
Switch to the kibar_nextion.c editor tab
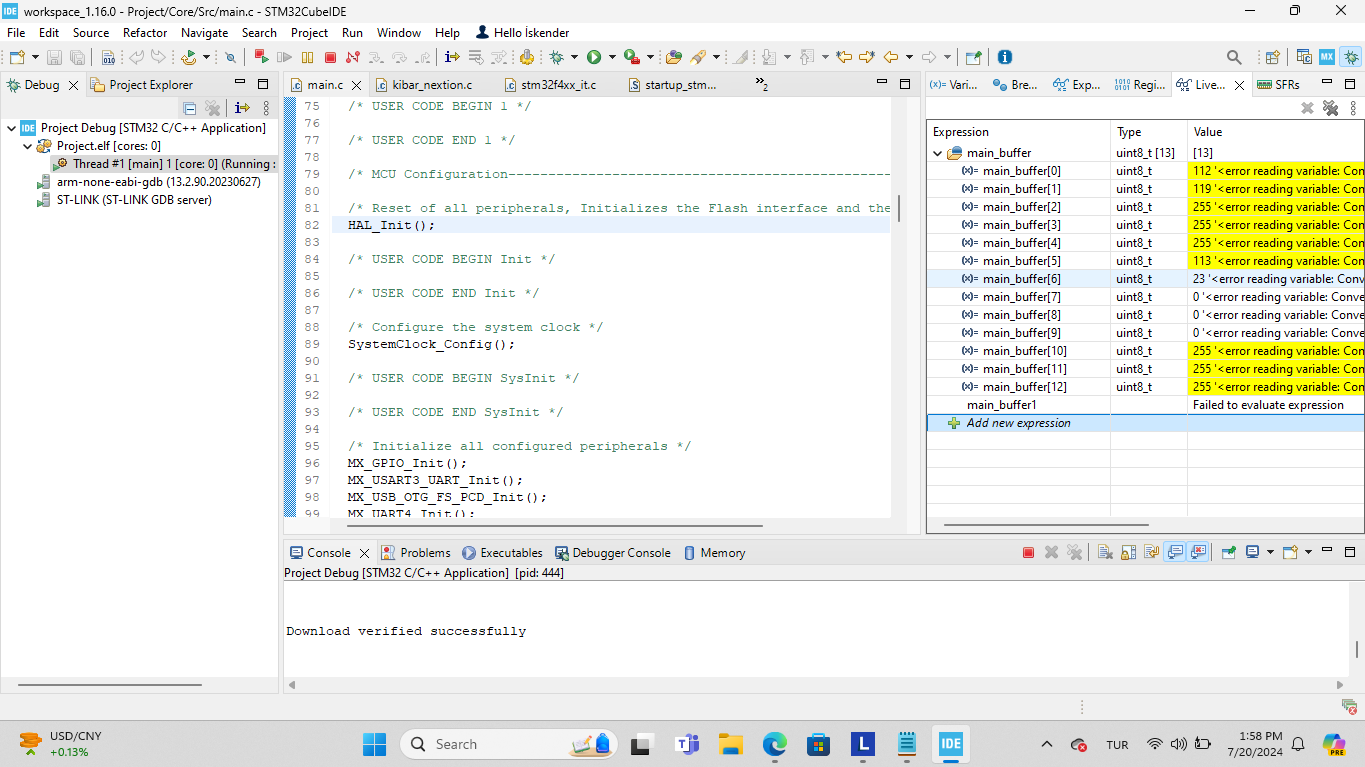[431, 85]
